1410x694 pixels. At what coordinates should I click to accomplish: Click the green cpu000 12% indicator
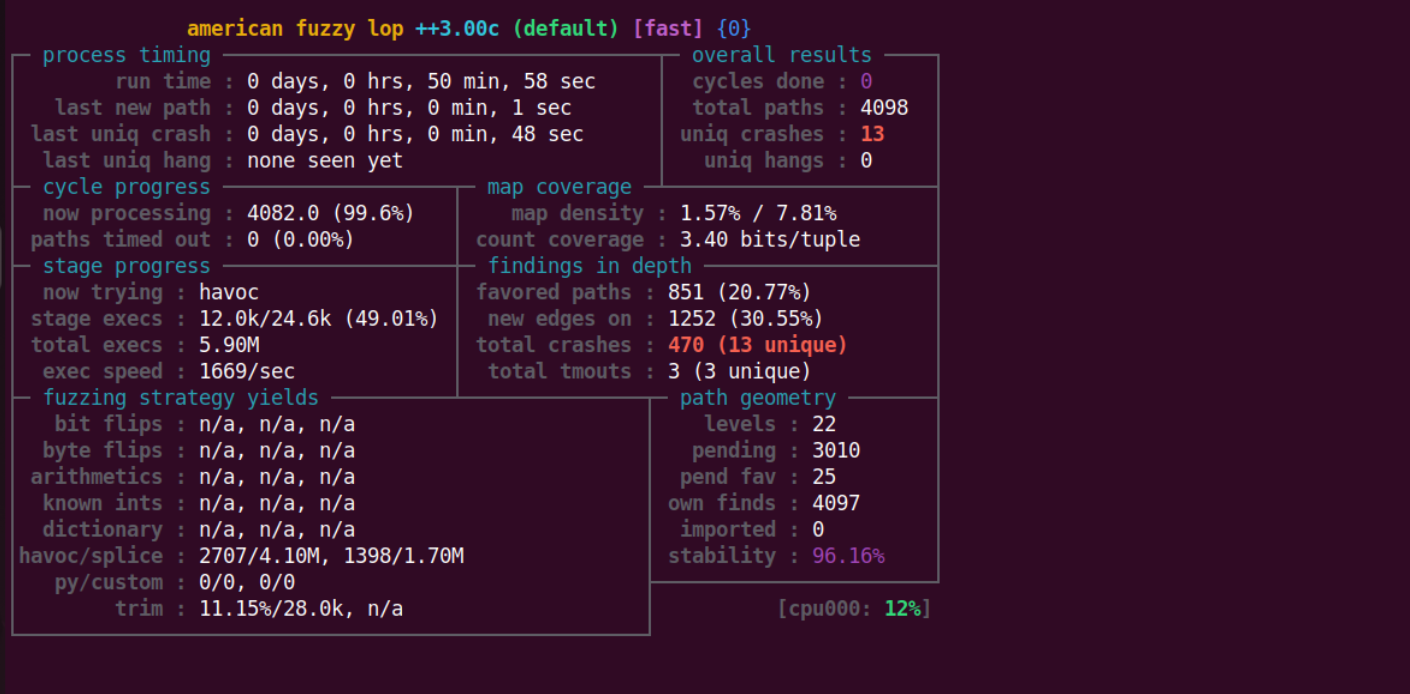pyautogui.click(x=854, y=608)
